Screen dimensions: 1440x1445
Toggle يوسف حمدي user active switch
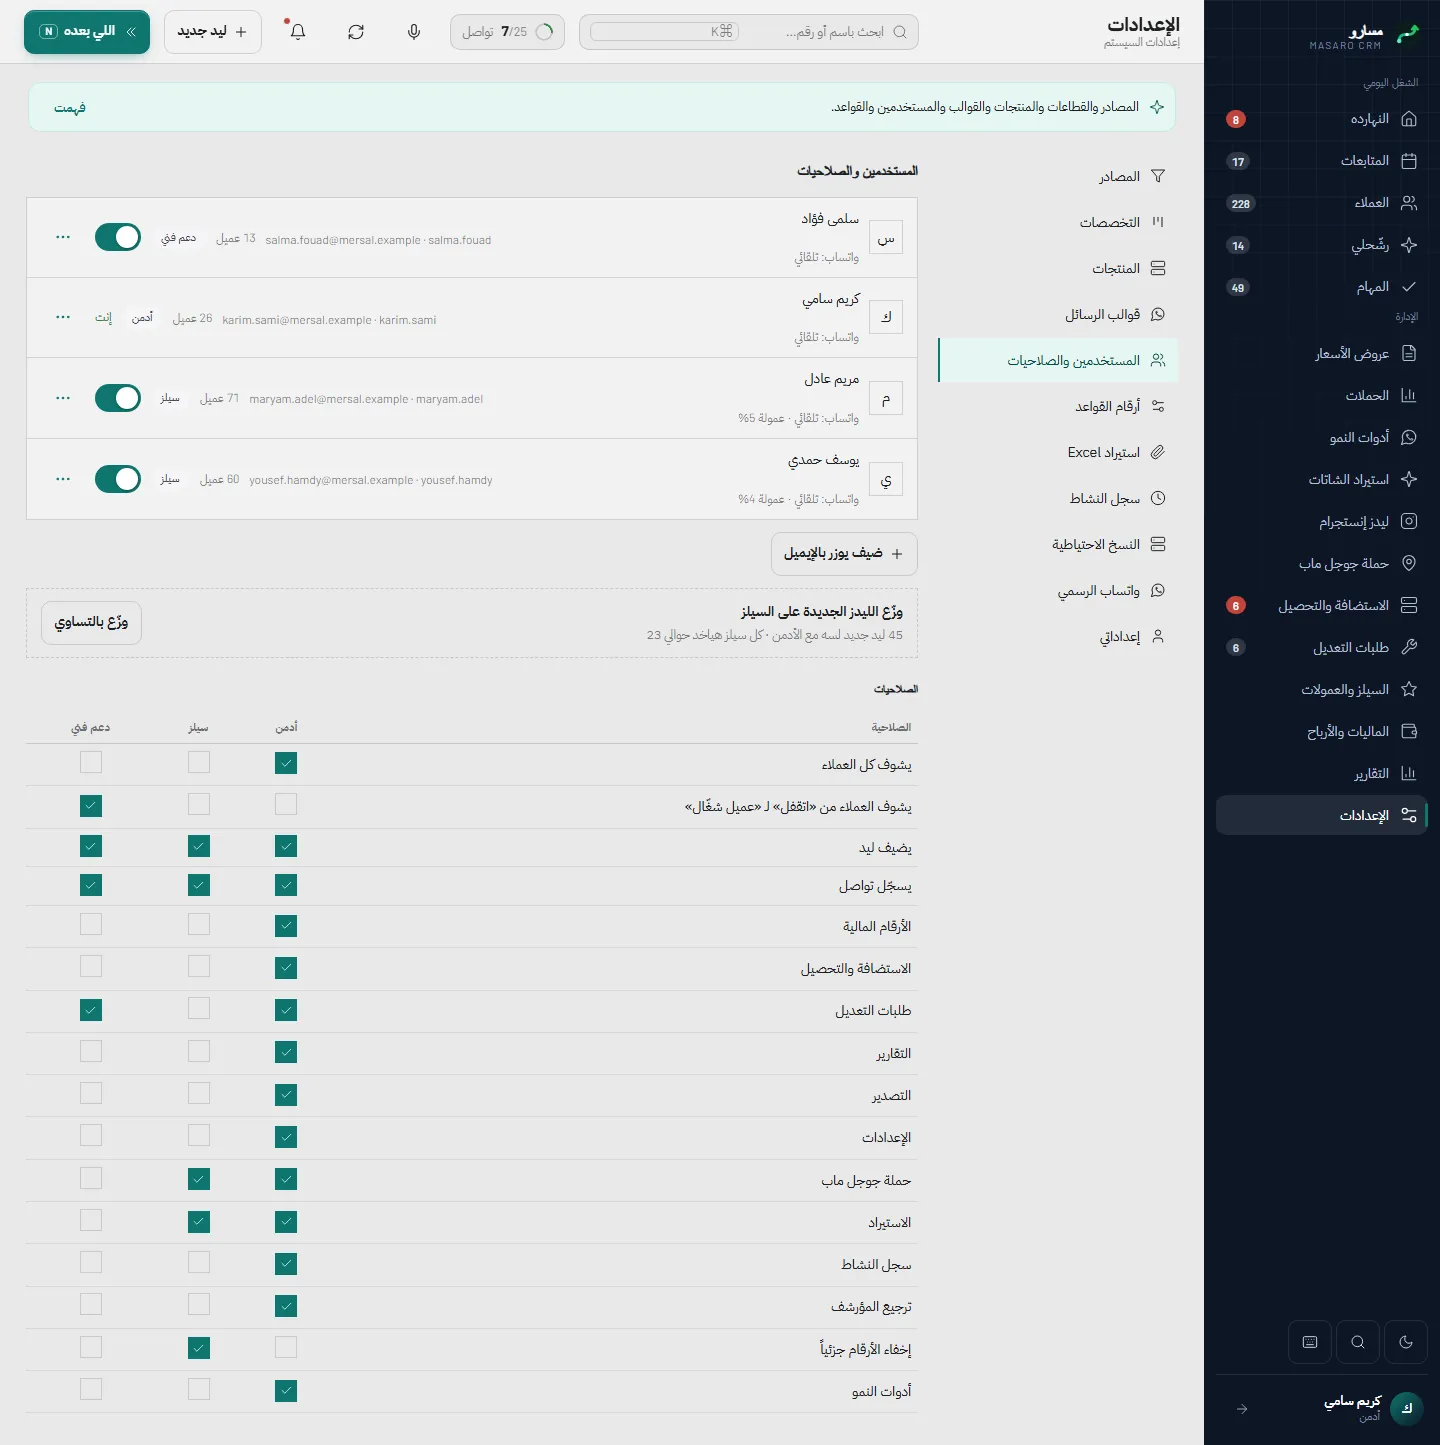pos(118,479)
